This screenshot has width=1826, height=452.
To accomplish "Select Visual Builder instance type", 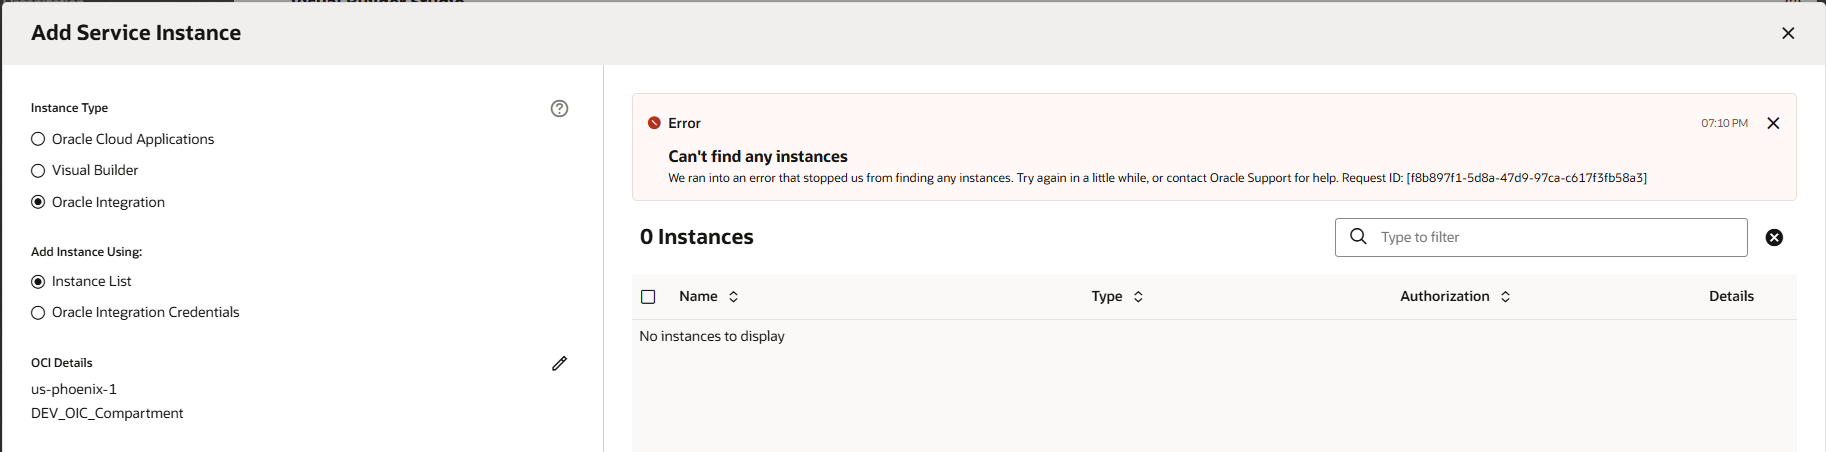I will [x=38, y=170].
